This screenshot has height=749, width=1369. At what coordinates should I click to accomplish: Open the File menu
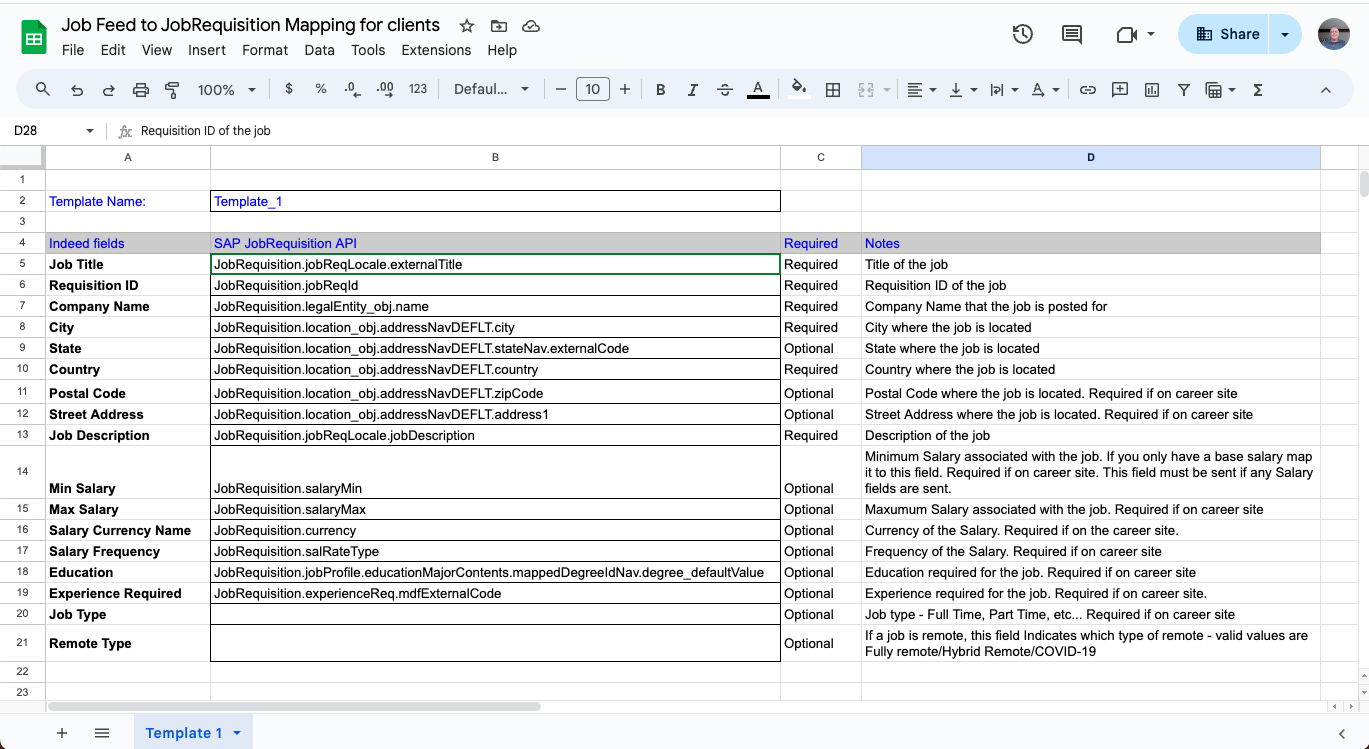point(73,50)
